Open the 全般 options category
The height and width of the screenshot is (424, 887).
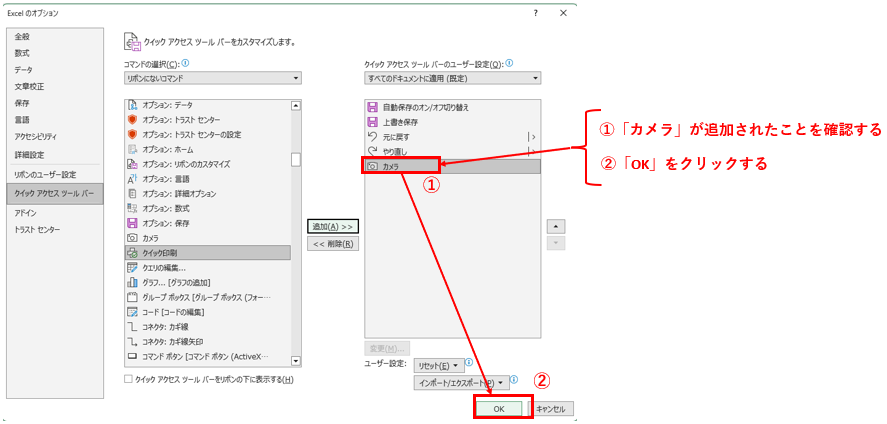click(23, 36)
